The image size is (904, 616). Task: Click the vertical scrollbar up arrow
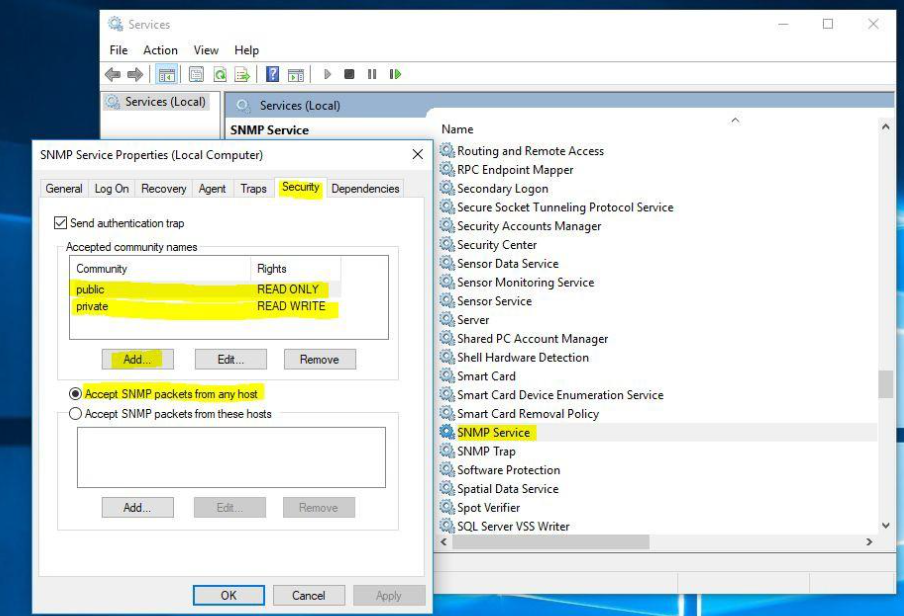pos(886,126)
